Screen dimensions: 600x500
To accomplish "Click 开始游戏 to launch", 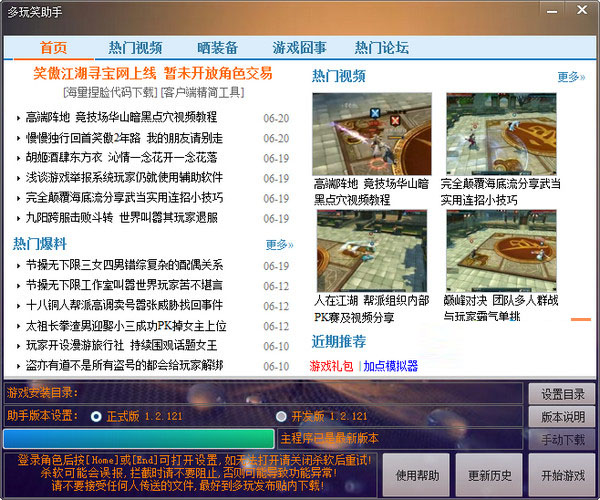I will 562,475.
